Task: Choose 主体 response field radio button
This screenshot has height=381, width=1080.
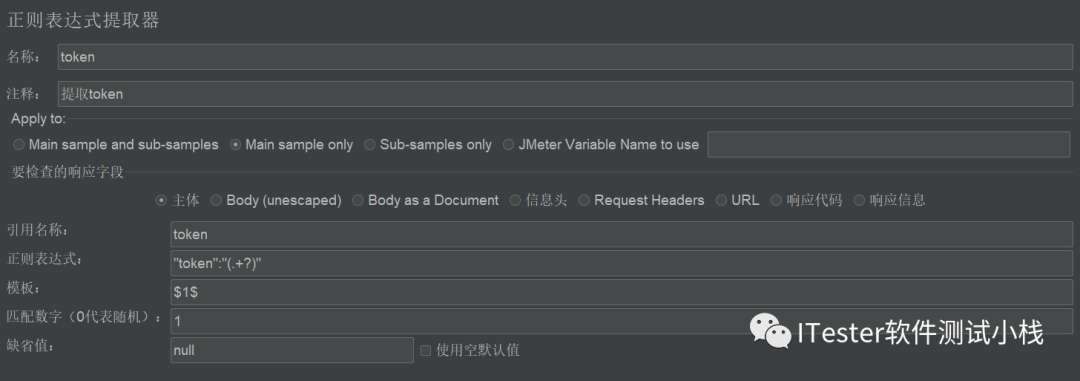Action: coord(161,200)
